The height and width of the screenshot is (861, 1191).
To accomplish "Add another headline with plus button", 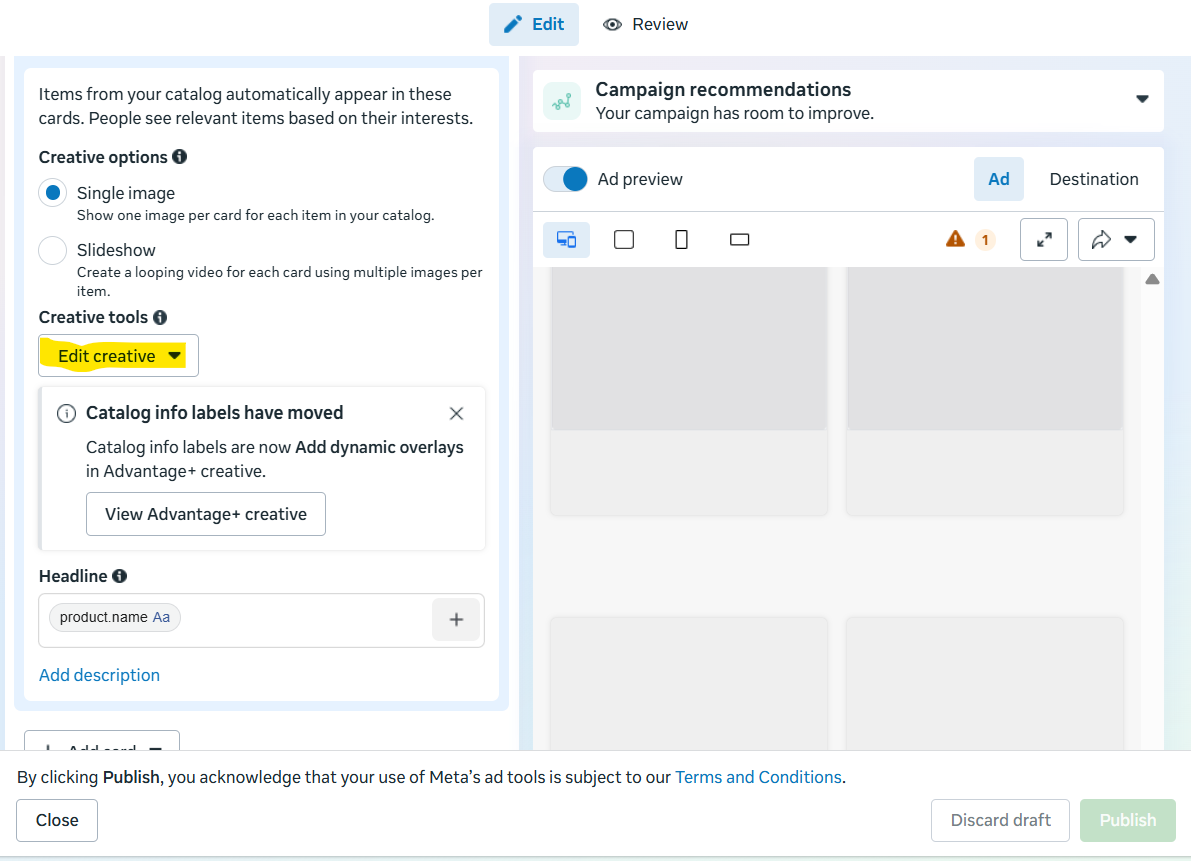I will click(456, 620).
